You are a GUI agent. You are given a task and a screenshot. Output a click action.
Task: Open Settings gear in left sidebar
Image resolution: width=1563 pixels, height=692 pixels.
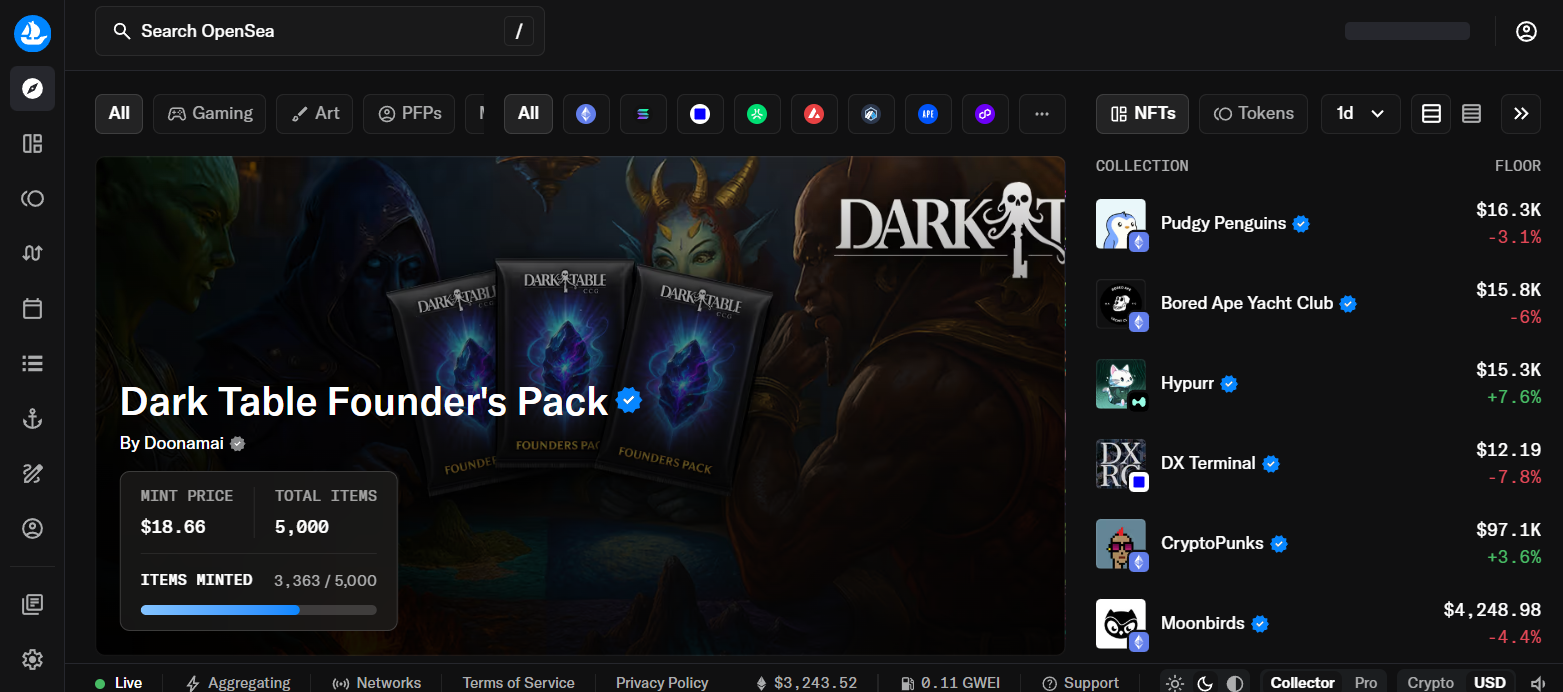pos(32,659)
